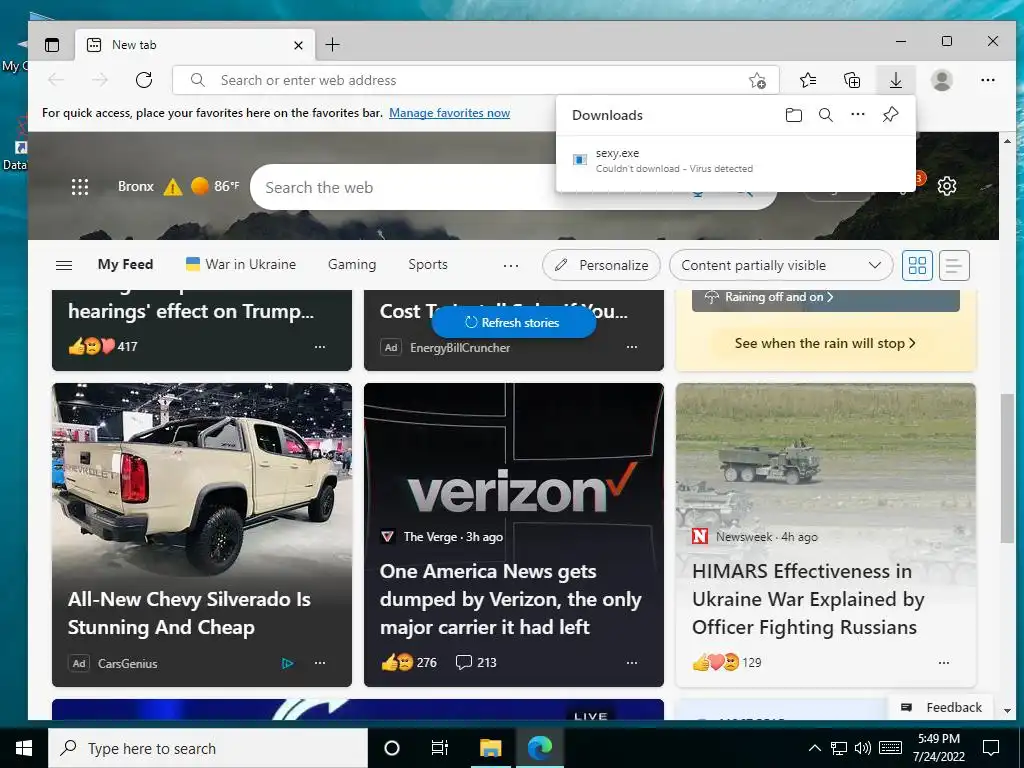This screenshot has height=768, width=1024.
Task: Open Bronx weather location
Action: pos(136,187)
